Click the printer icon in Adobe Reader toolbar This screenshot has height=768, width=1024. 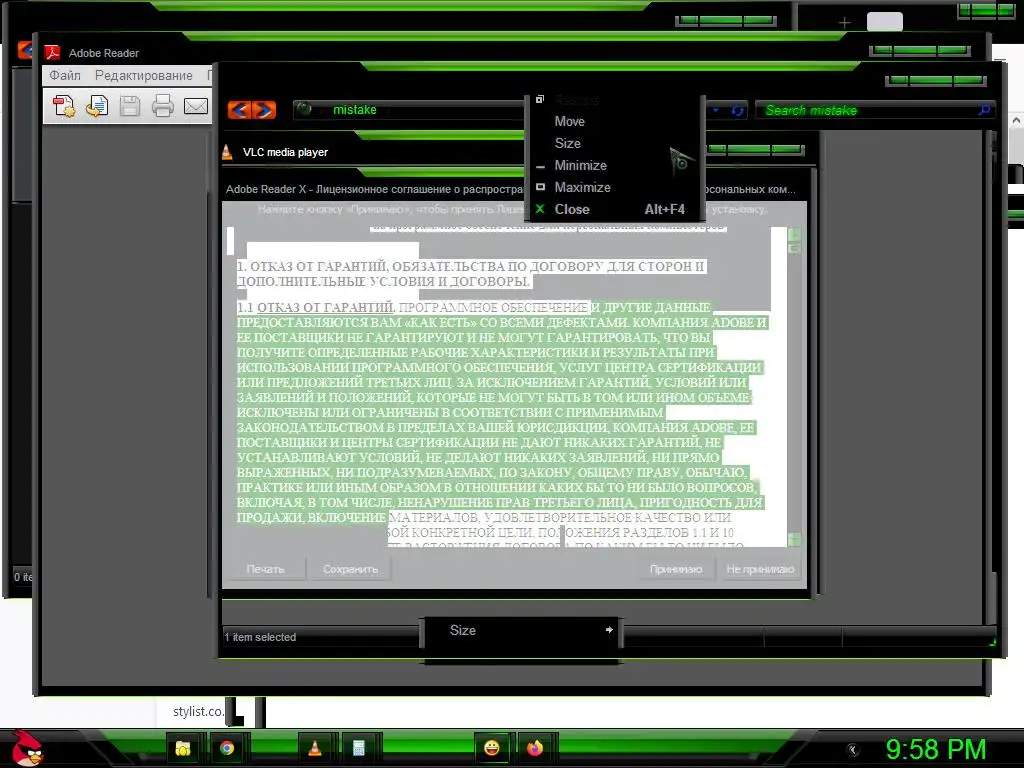pos(163,106)
